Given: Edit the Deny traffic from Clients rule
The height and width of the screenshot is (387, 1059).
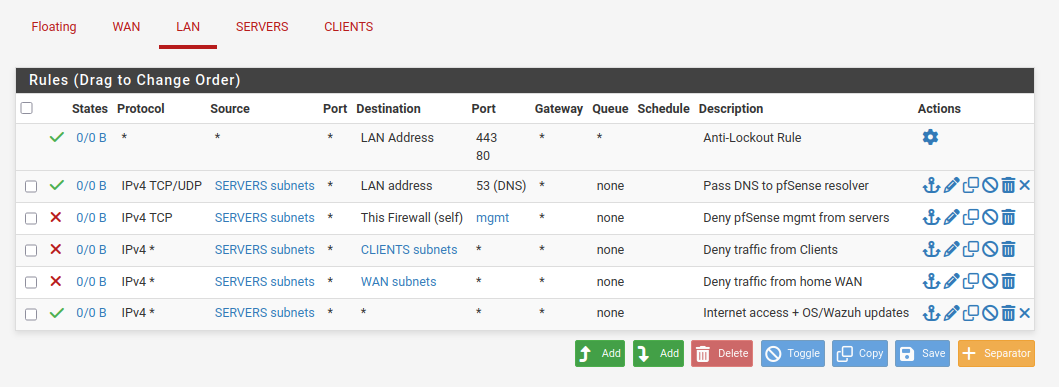Looking at the screenshot, I should click(x=951, y=250).
